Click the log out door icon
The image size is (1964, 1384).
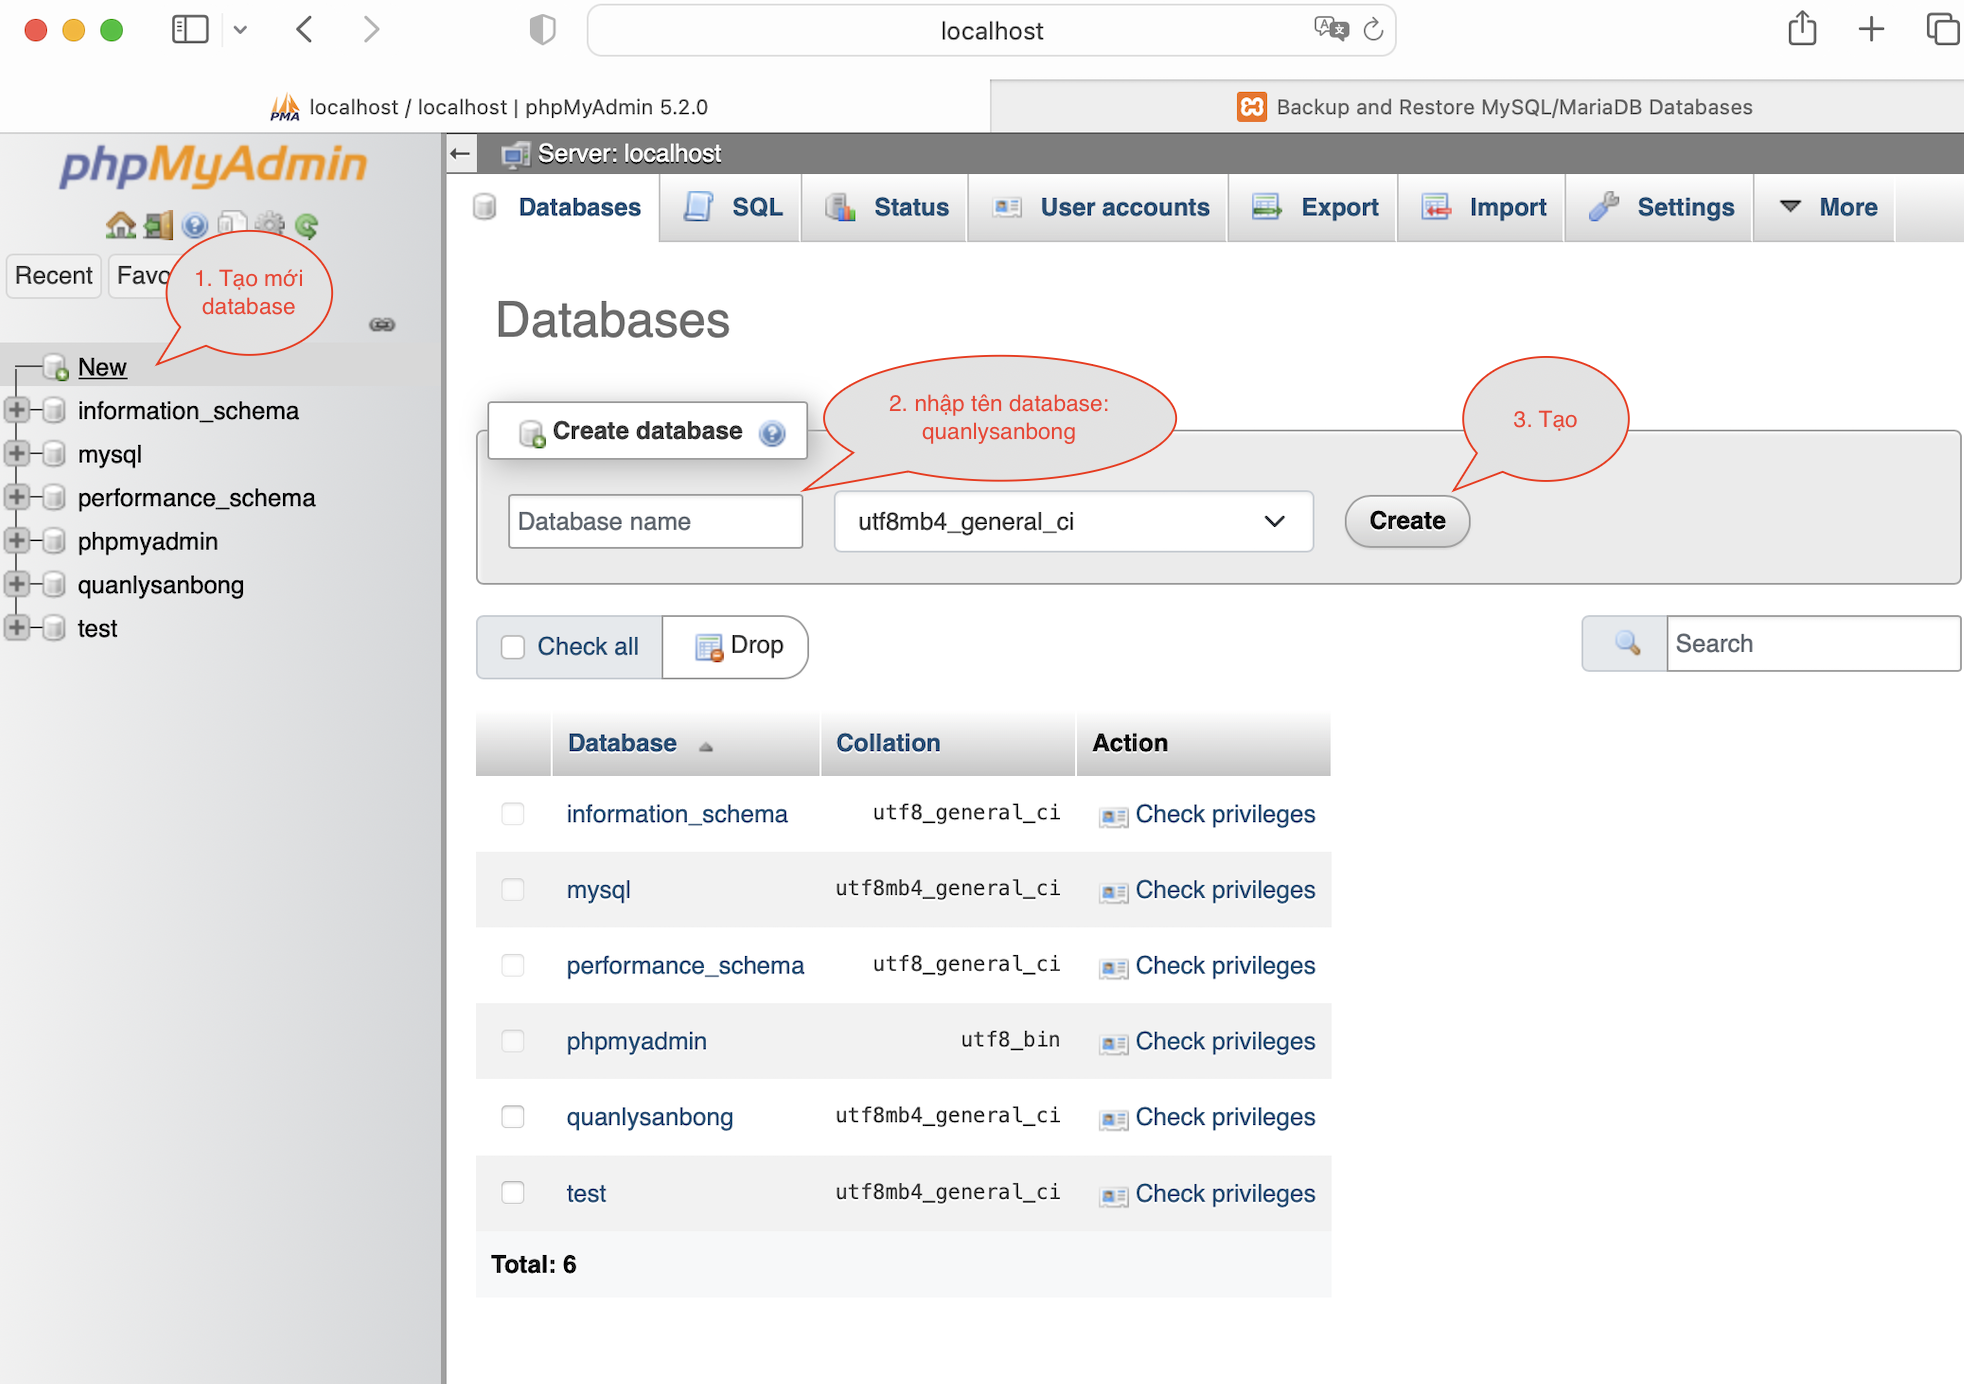tap(158, 225)
